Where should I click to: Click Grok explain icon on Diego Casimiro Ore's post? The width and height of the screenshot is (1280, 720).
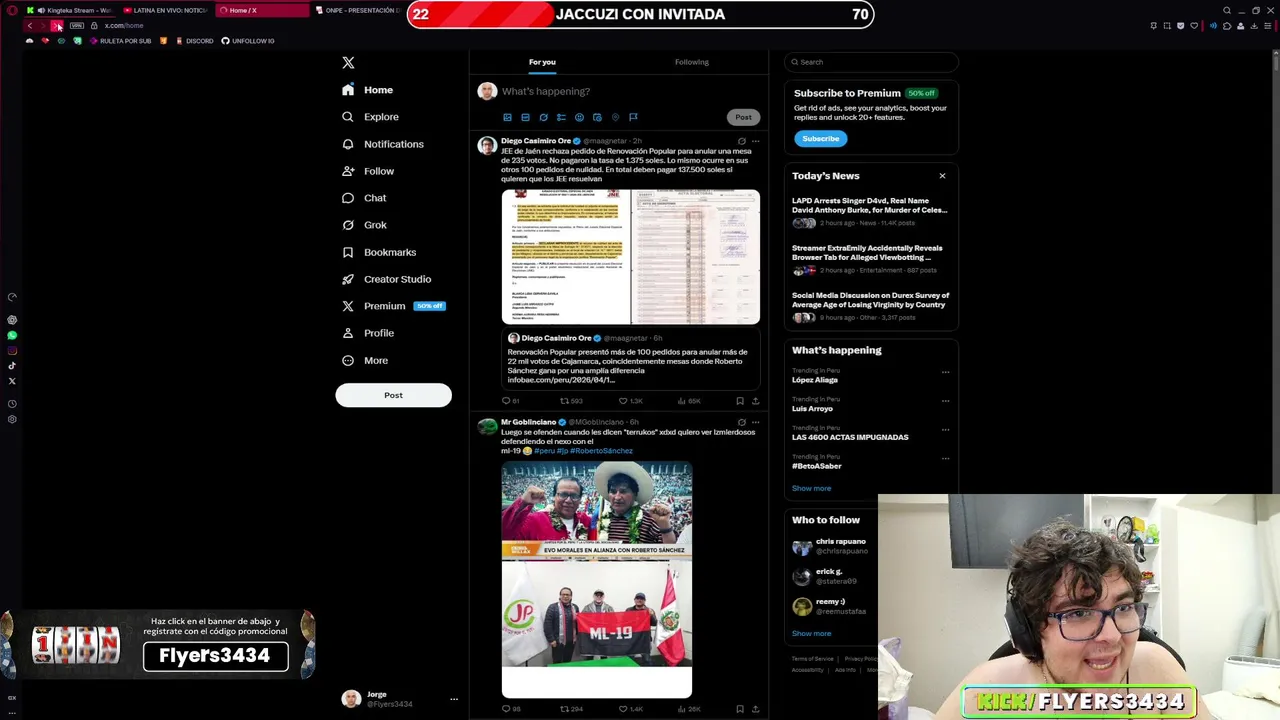(741, 141)
